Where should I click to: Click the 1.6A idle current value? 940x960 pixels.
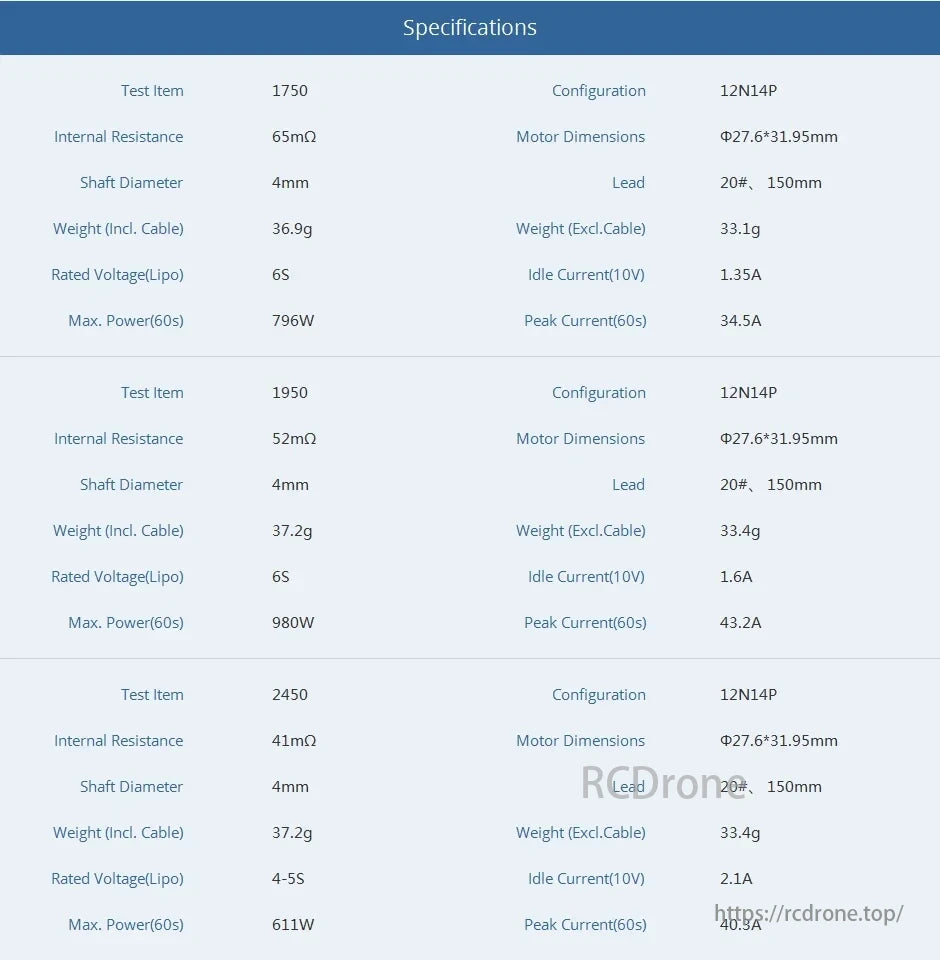tap(736, 577)
